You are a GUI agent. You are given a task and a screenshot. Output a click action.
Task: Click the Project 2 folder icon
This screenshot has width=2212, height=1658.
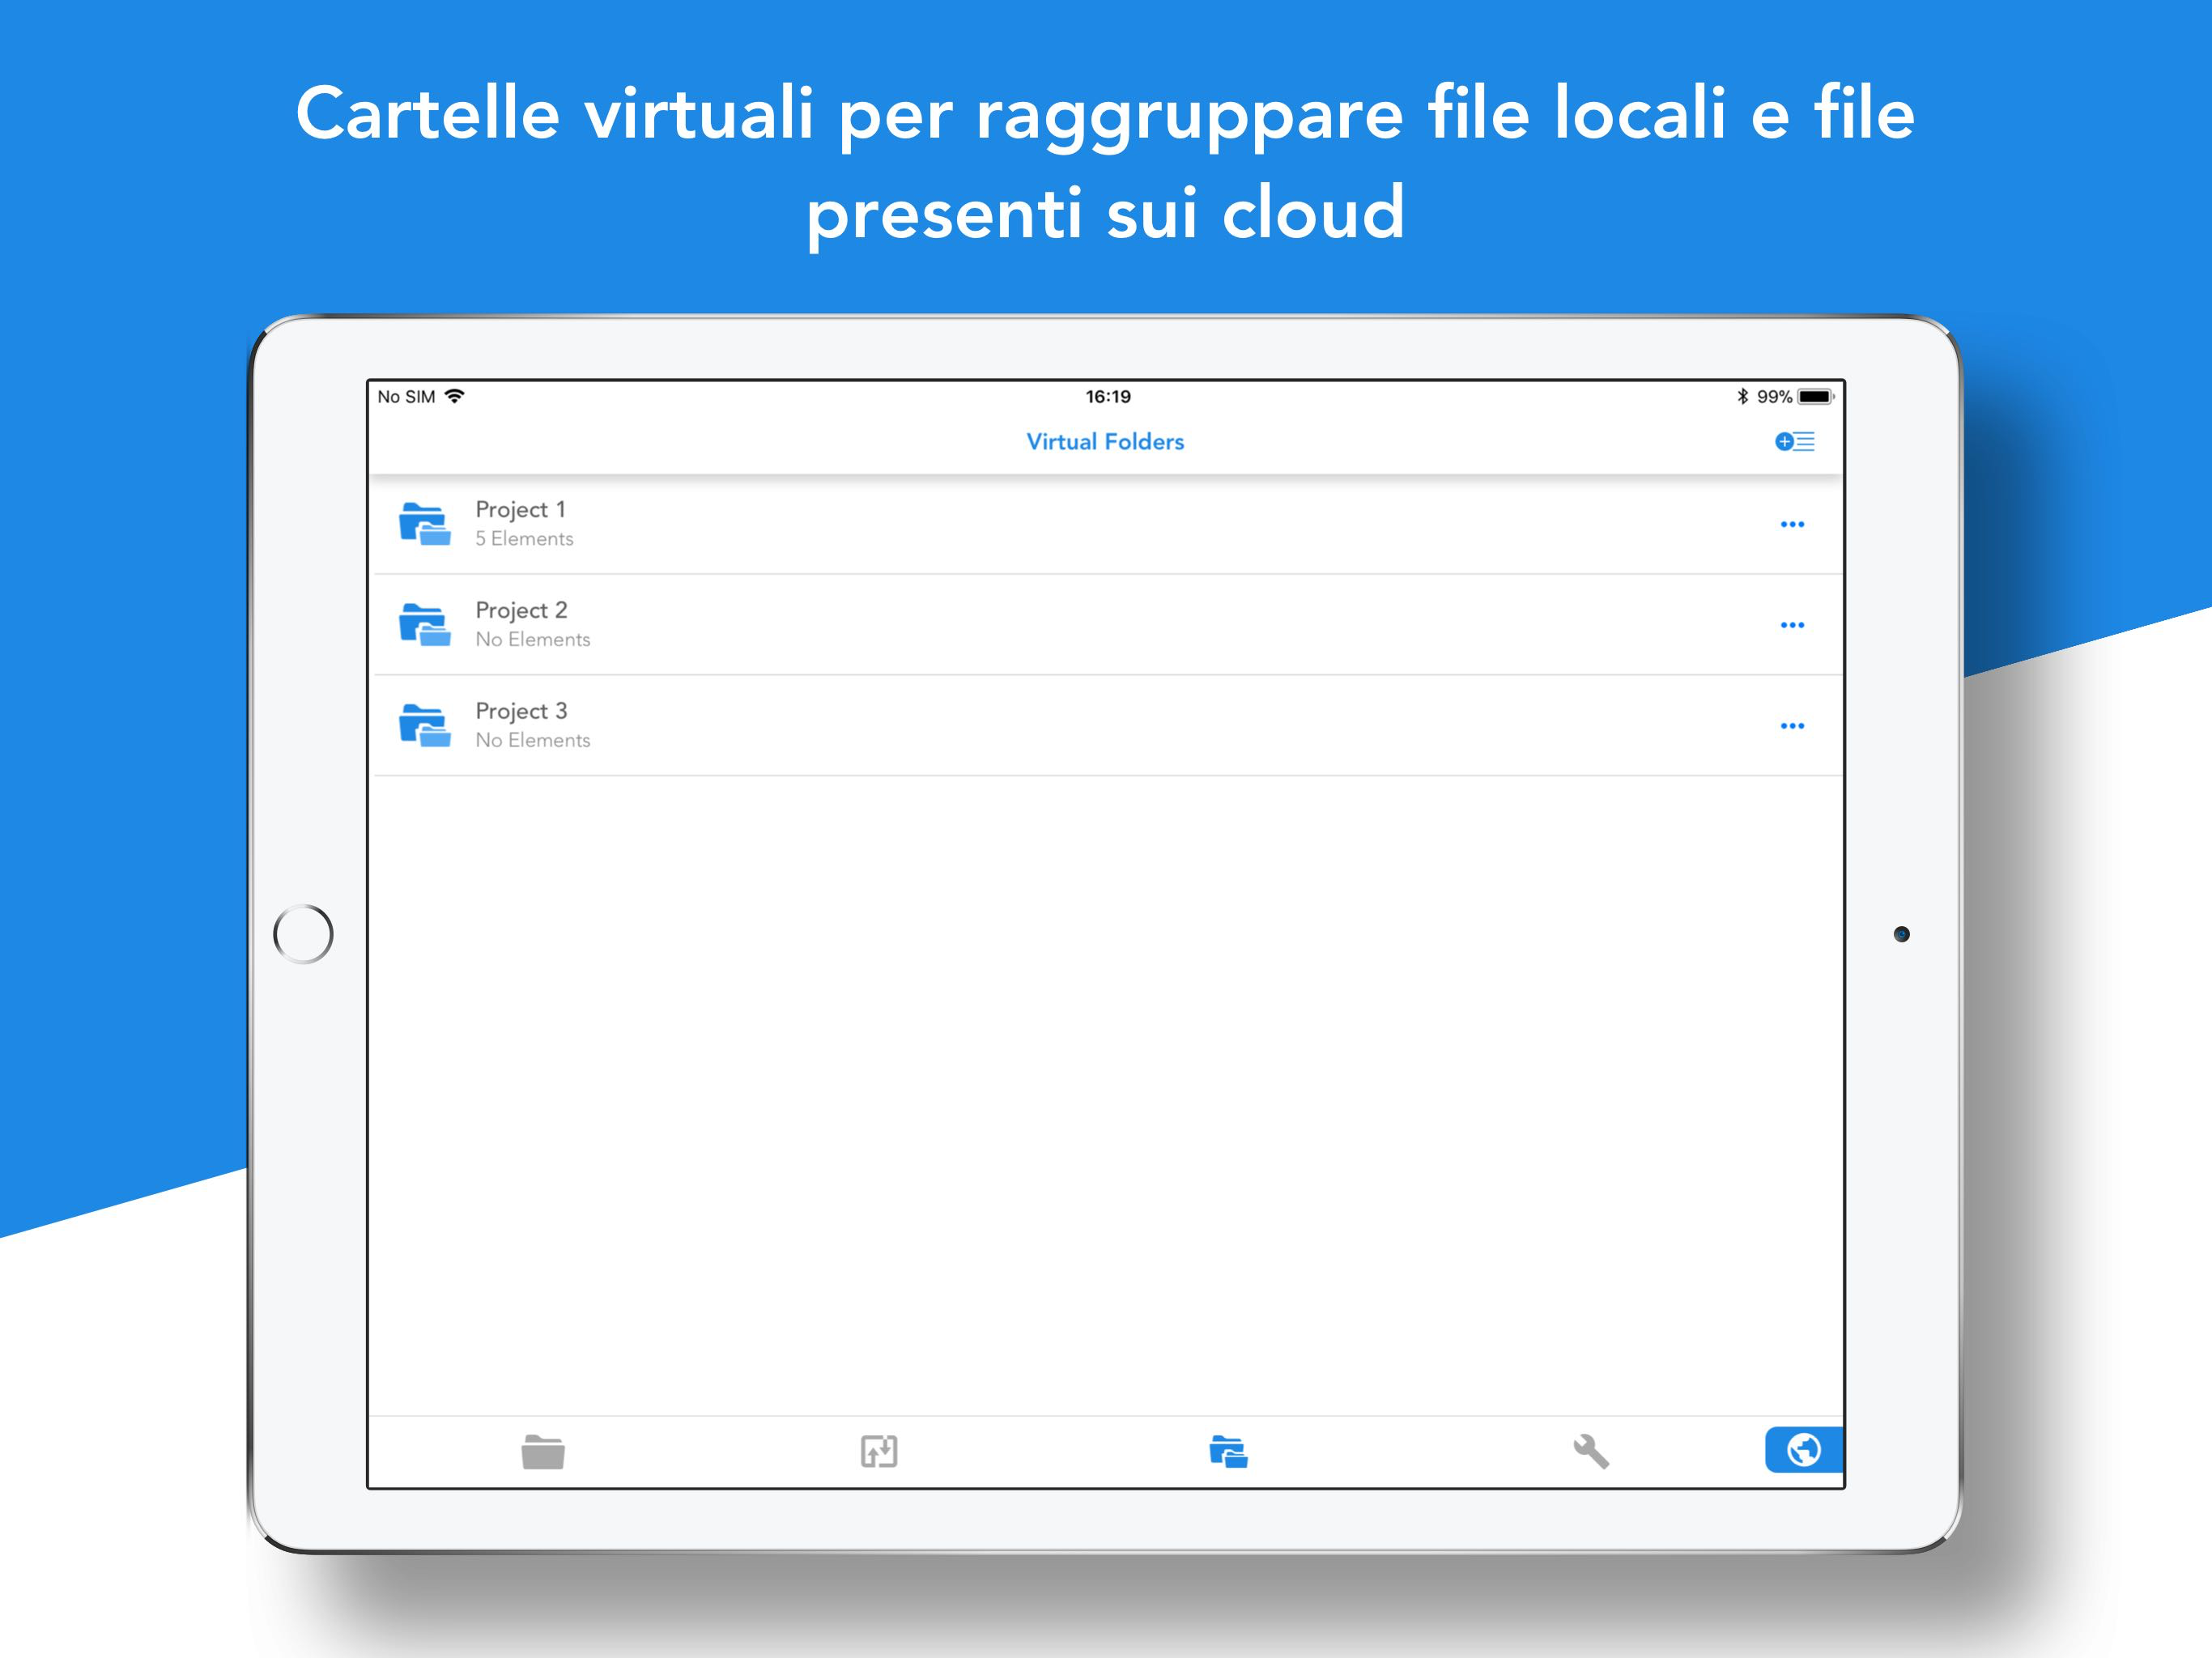[x=425, y=625]
